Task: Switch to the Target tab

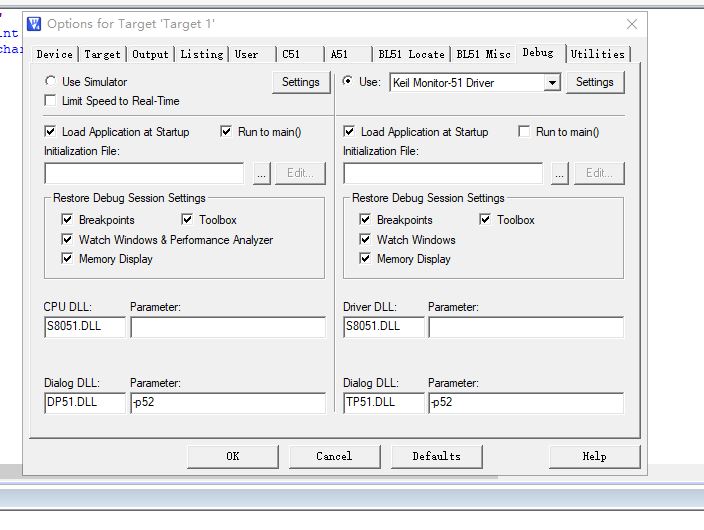Action: 102,54
